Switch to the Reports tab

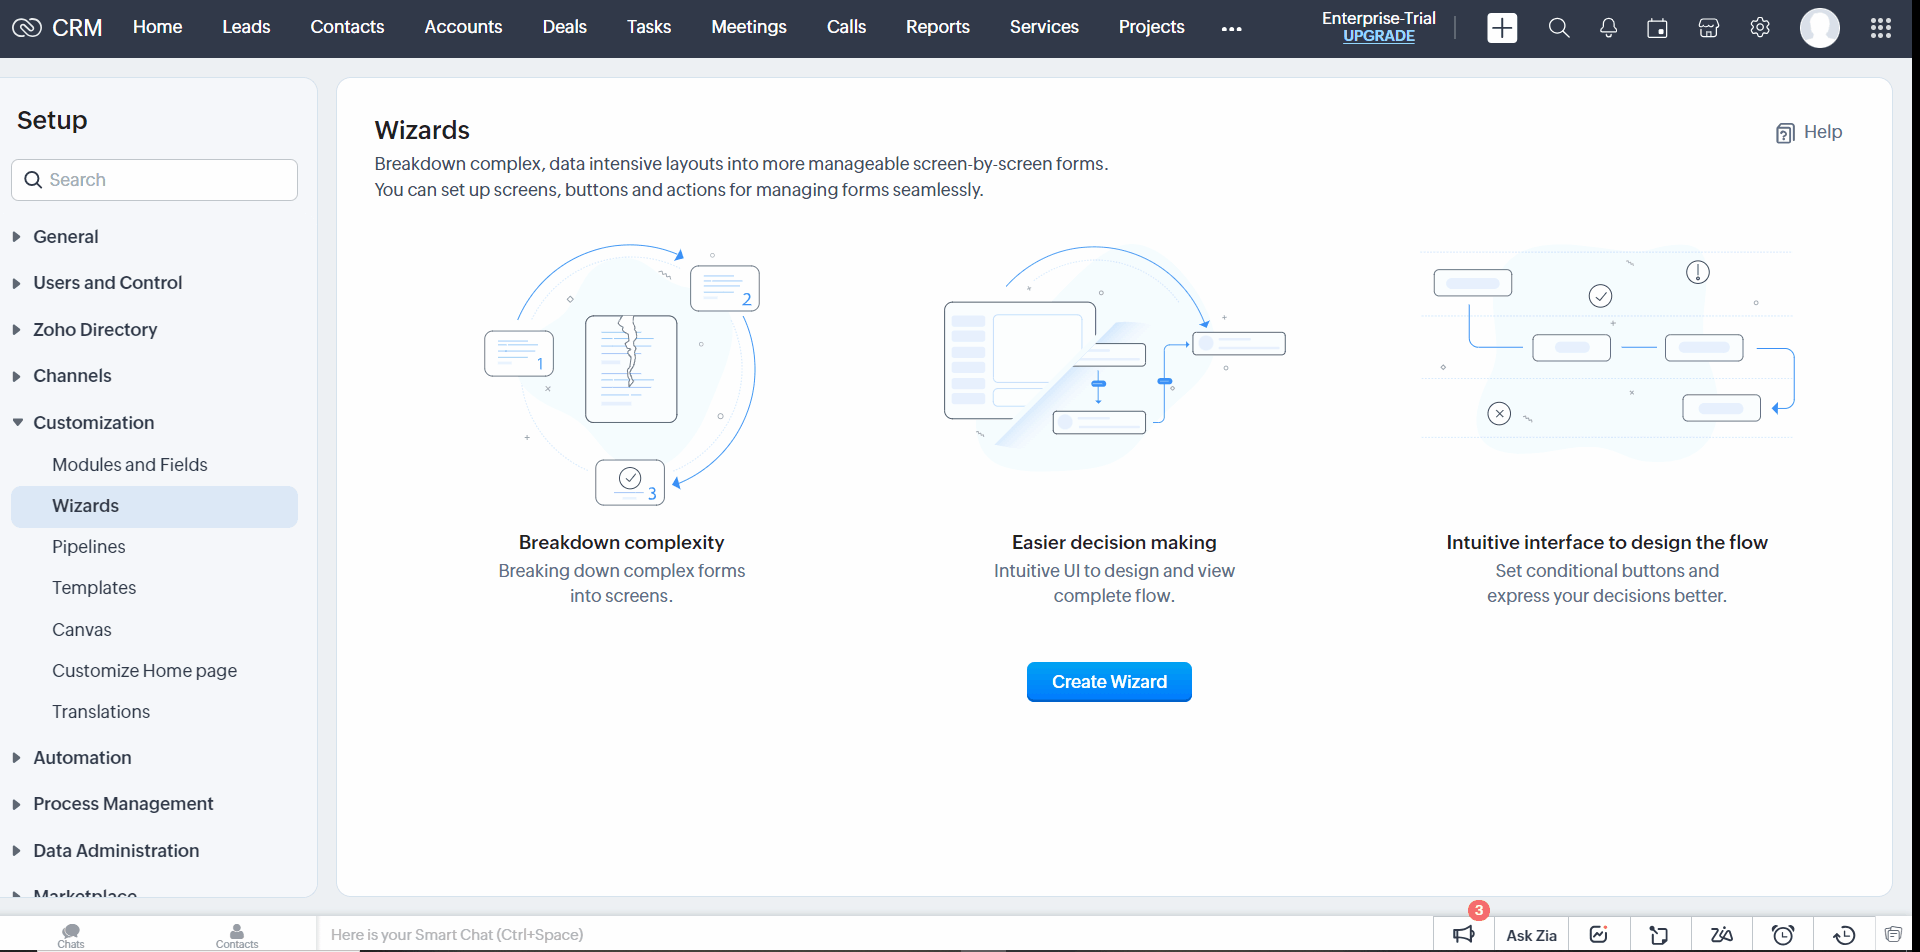[937, 27]
